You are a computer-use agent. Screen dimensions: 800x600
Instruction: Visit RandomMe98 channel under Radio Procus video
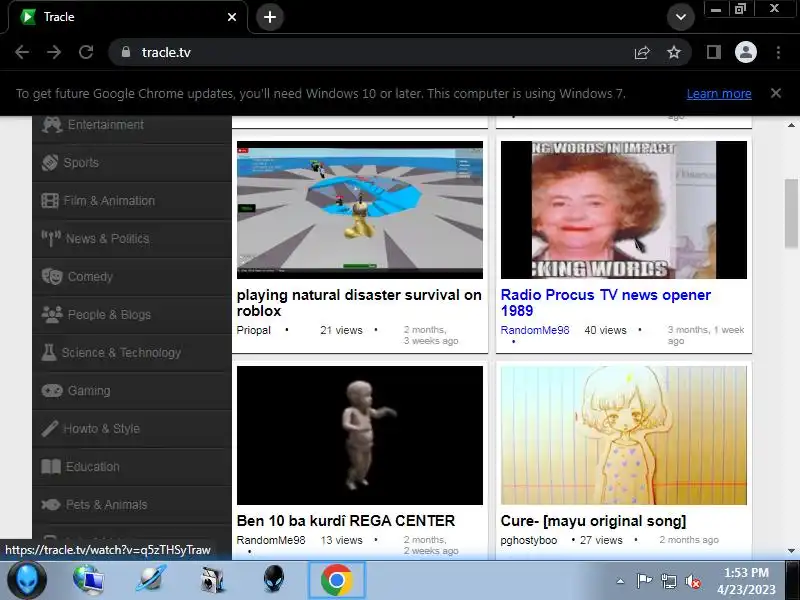(535, 330)
